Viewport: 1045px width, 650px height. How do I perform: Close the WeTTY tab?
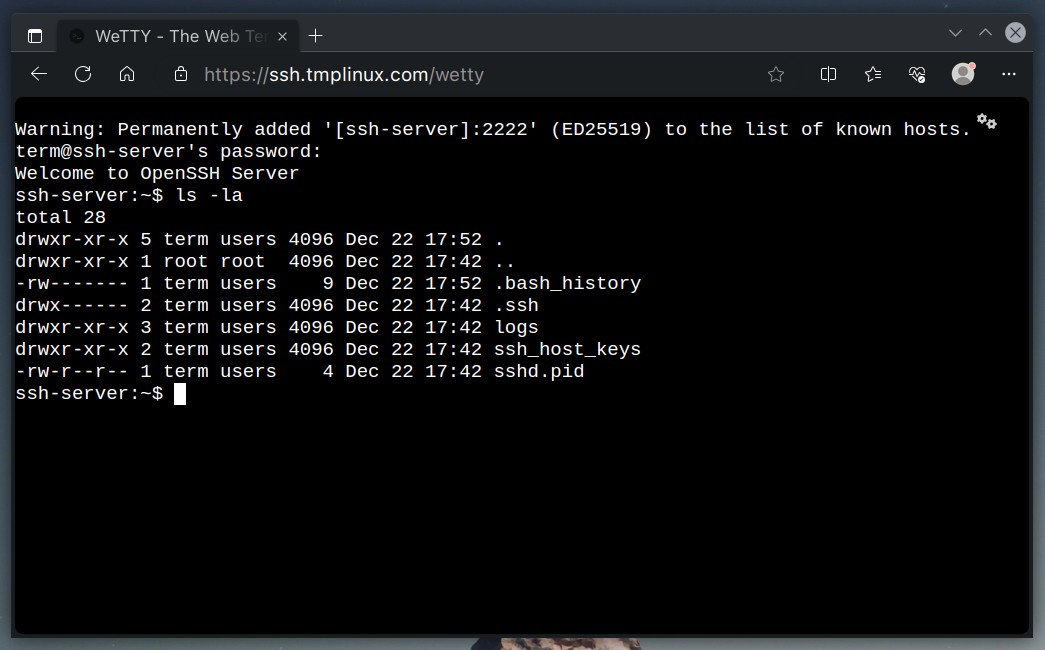tap(283, 37)
